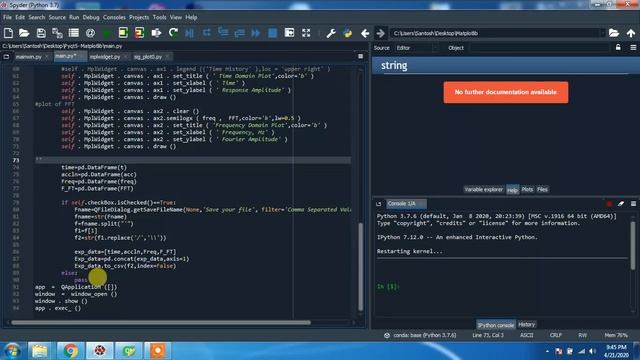Viewport: 640px width, 360px height.
Task: Select the IPython console tab
Action: point(496,325)
